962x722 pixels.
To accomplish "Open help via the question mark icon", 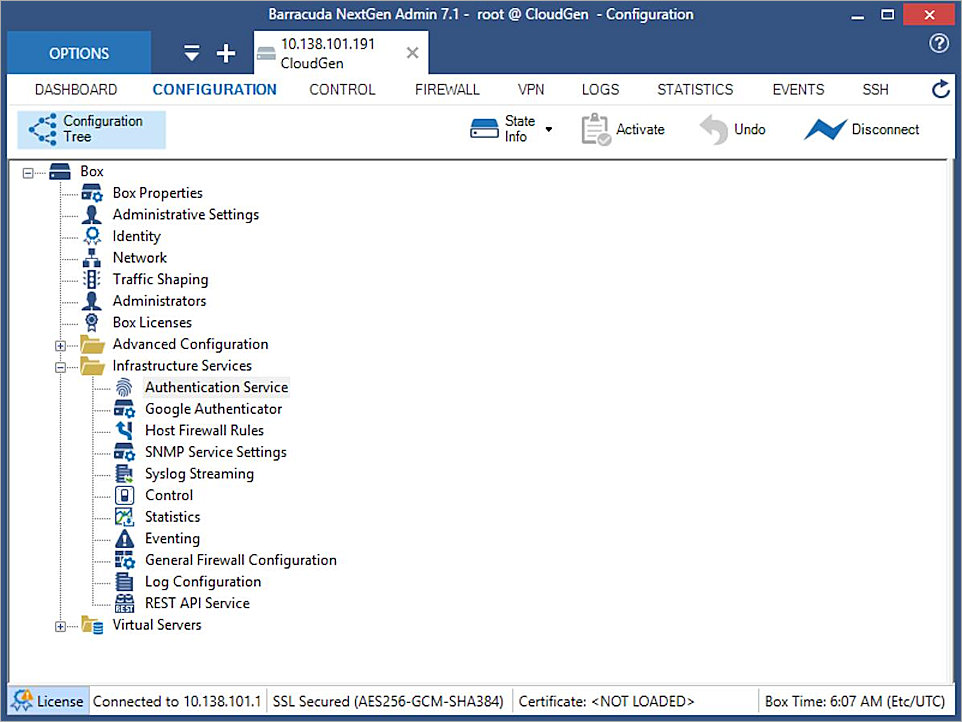I will pyautogui.click(x=938, y=44).
